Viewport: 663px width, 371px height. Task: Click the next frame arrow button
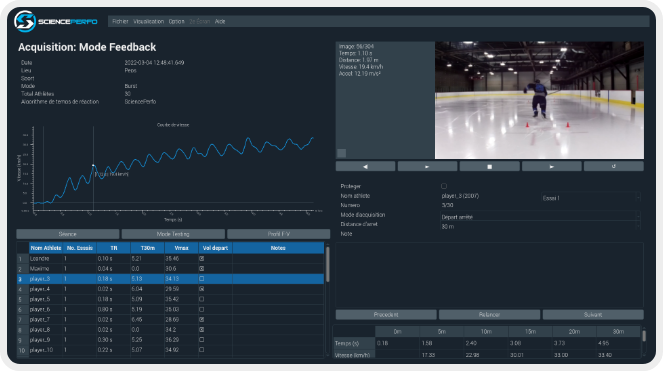[x=551, y=167]
